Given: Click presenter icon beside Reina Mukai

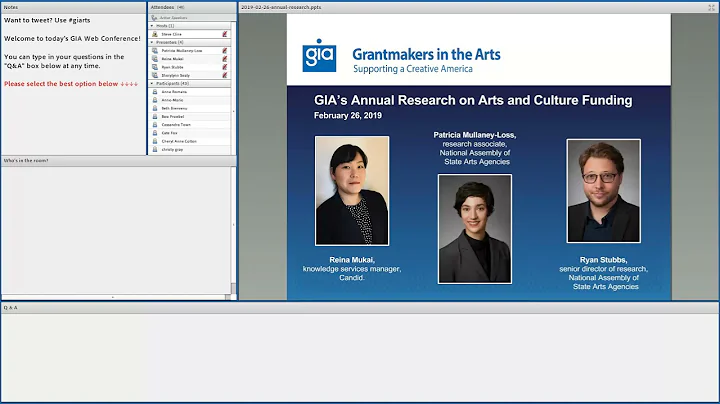Looking at the screenshot, I should [155, 59].
